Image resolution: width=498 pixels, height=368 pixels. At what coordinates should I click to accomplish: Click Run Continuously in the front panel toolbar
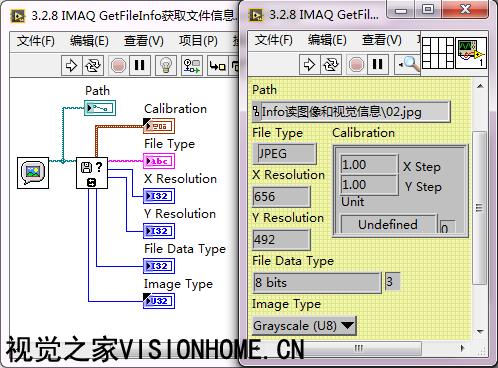(330, 64)
